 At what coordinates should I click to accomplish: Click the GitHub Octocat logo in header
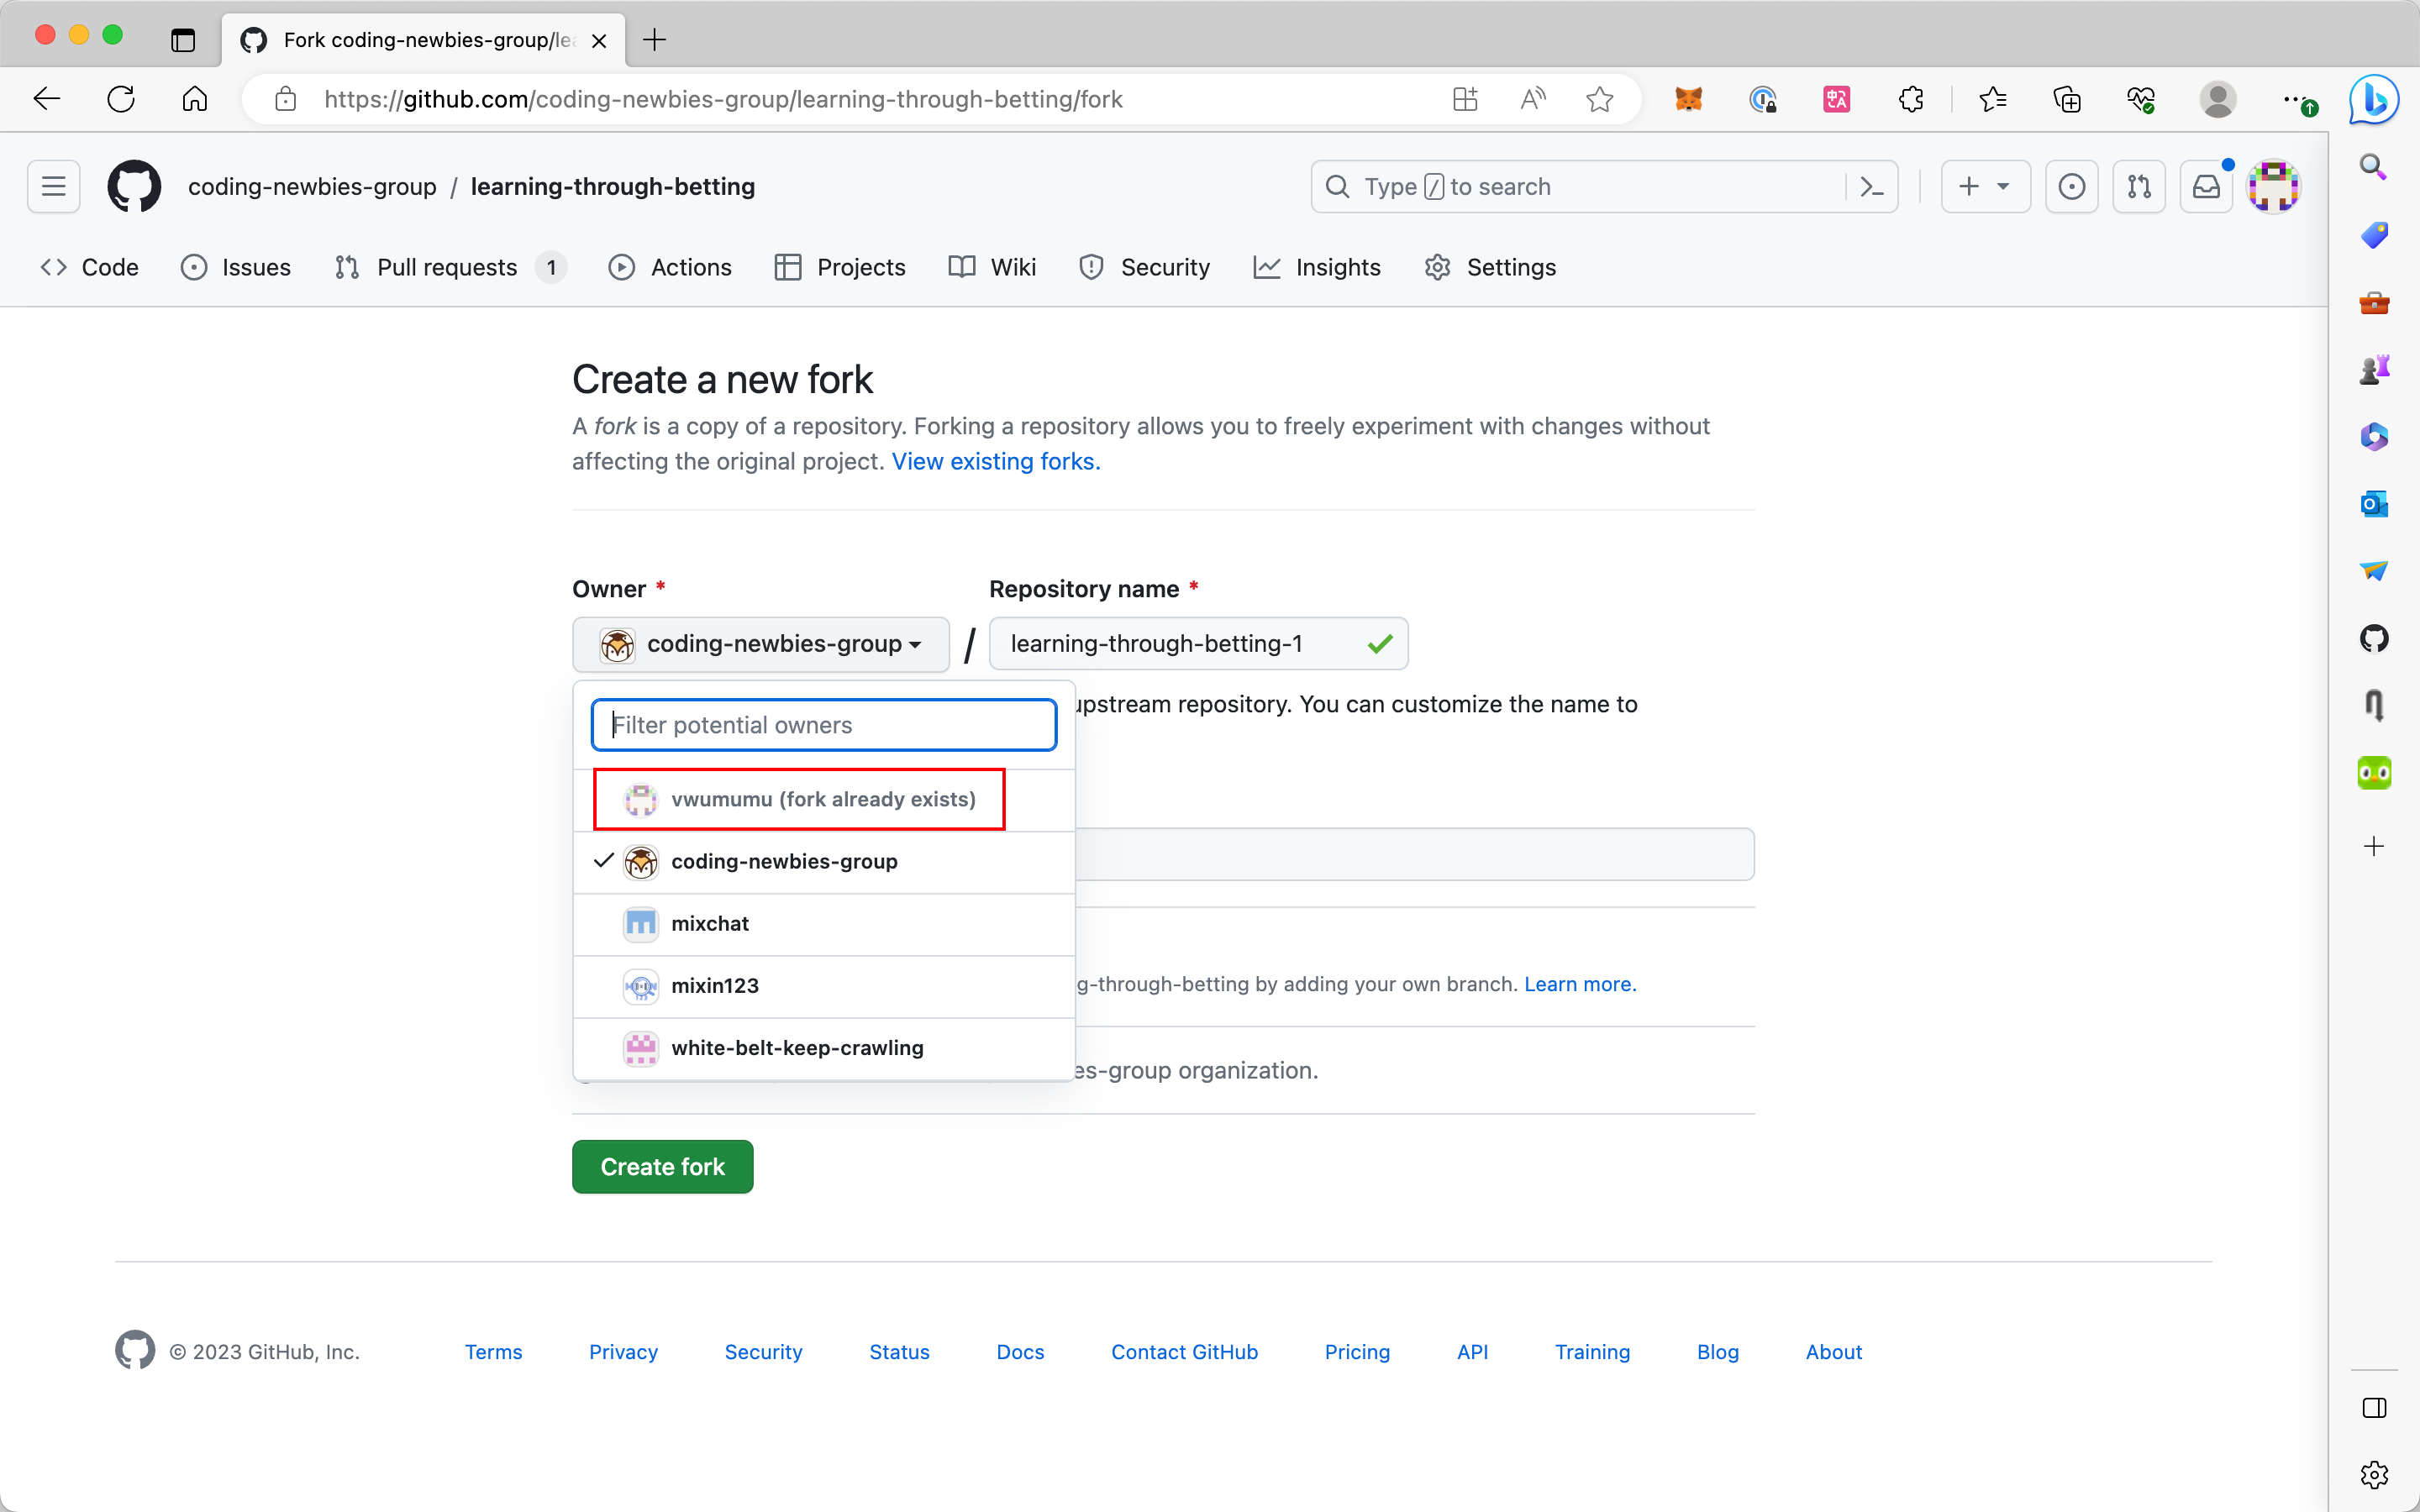pos(134,186)
